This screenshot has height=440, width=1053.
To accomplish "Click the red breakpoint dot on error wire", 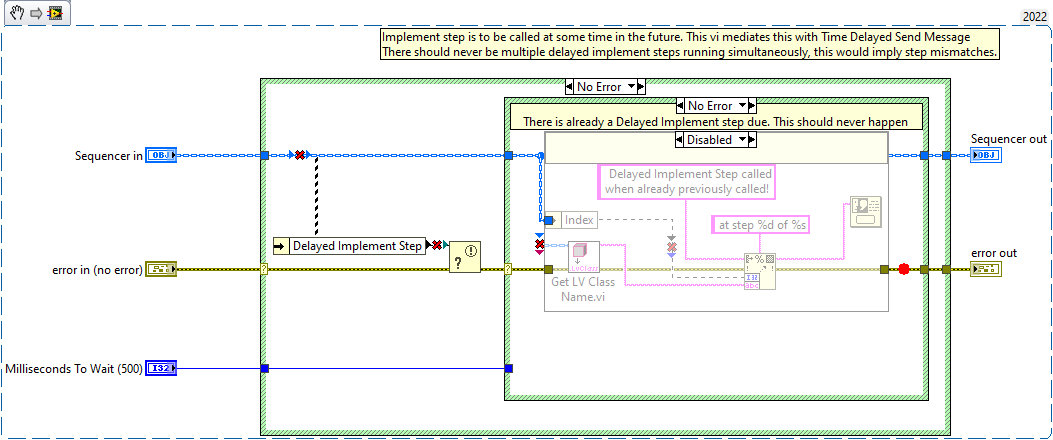I will 903,269.
